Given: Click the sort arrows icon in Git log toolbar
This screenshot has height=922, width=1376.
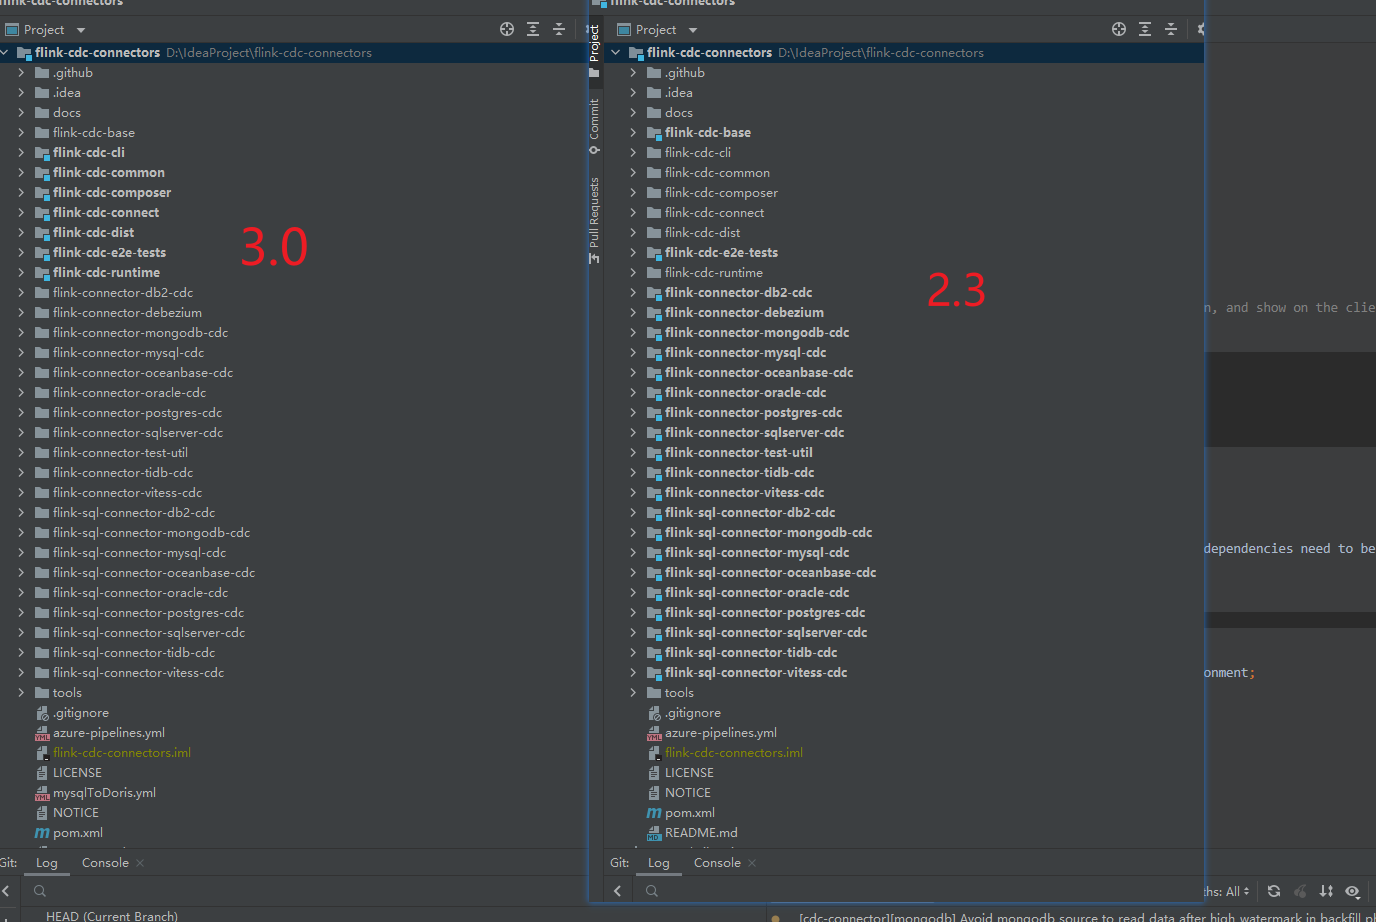Looking at the screenshot, I should (x=1326, y=891).
